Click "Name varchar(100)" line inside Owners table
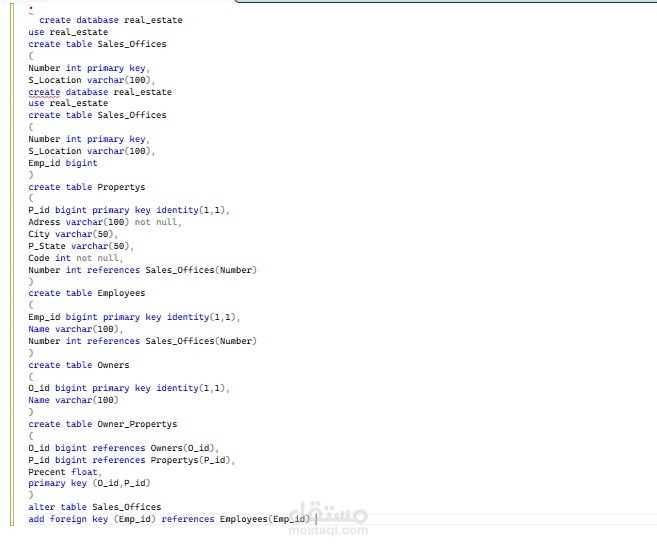This screenshot has width=657, height=548. click(x=73, y=400)
